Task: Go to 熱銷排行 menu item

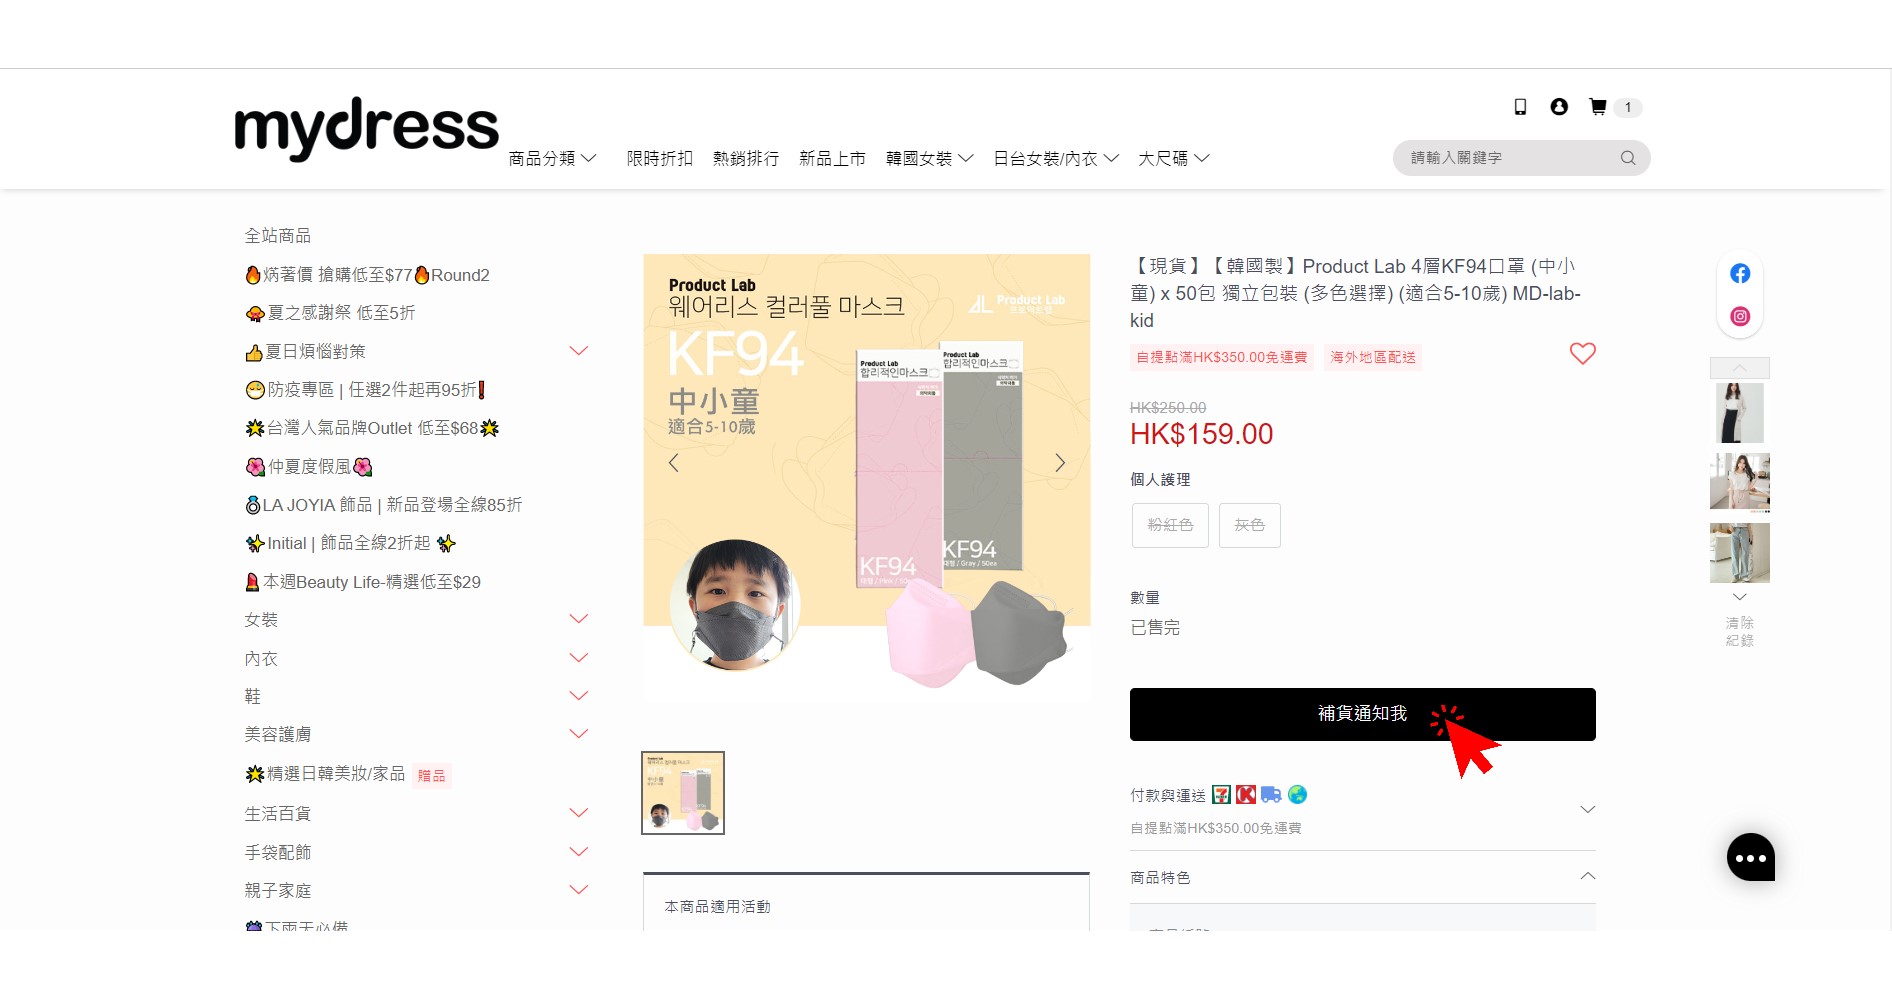Action: 746,158
